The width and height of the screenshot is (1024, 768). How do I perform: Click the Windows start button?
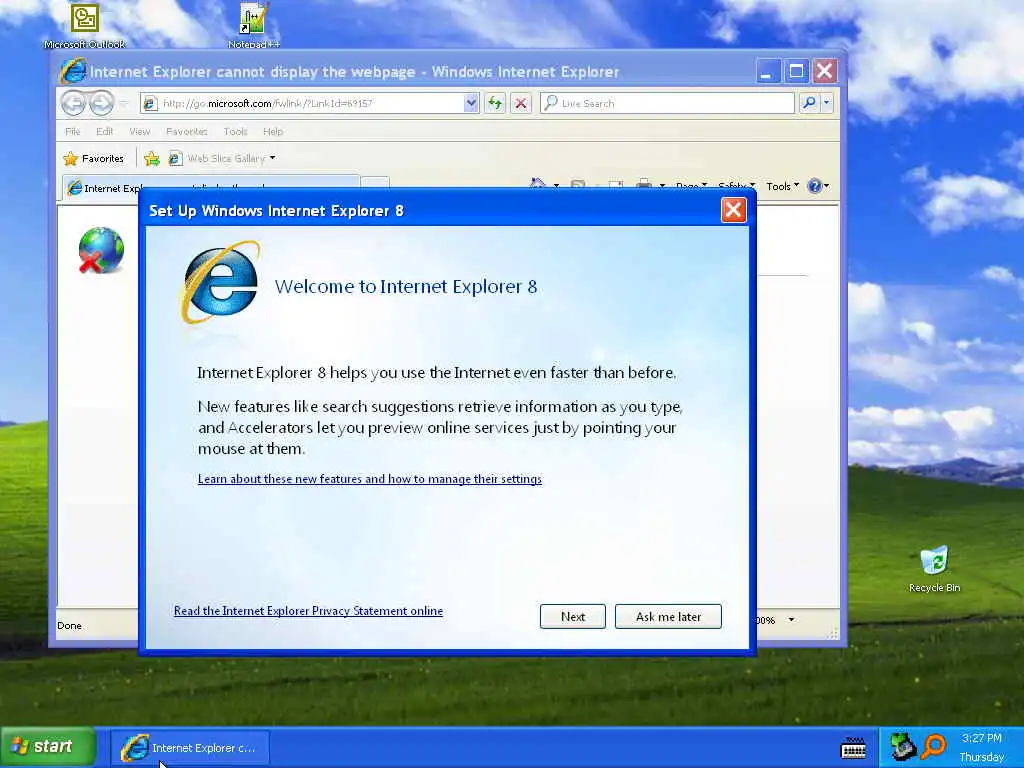click(48, 746)
